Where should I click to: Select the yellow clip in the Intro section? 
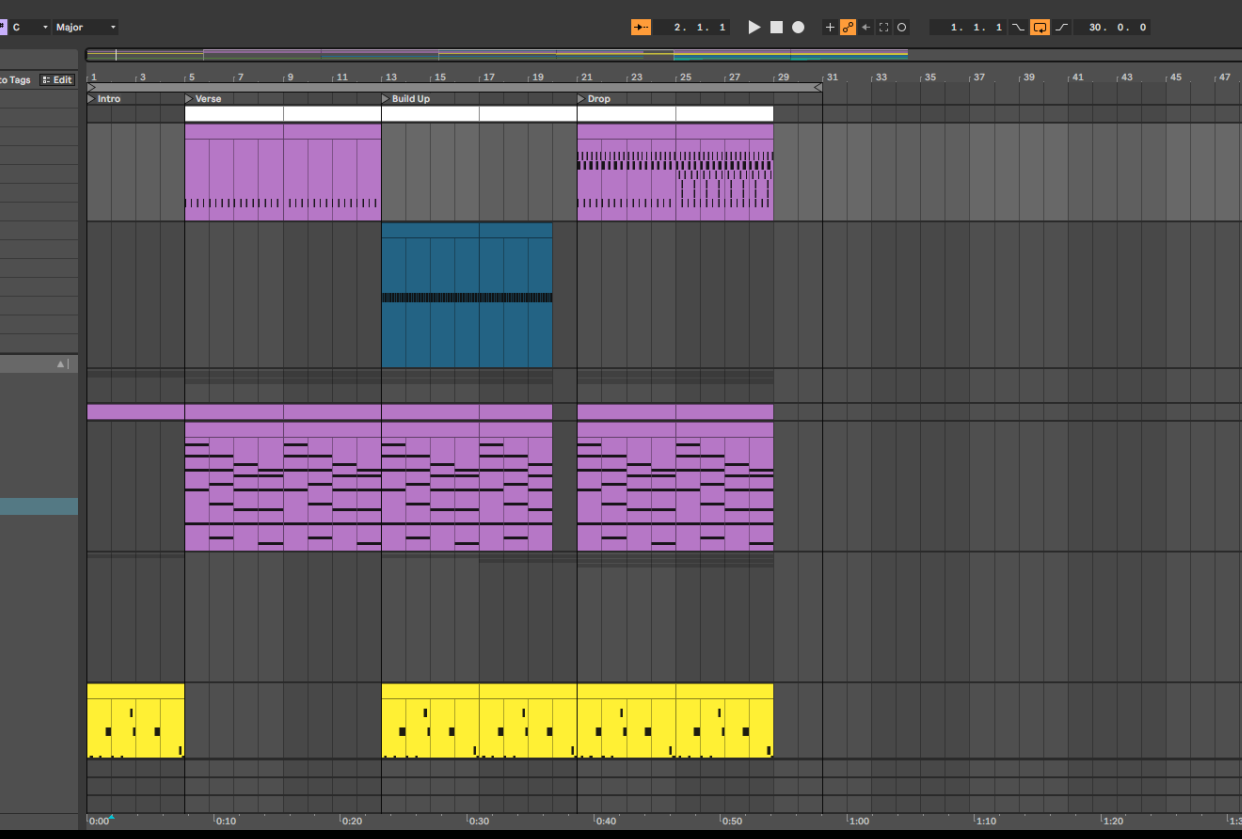tap(136, 721)
